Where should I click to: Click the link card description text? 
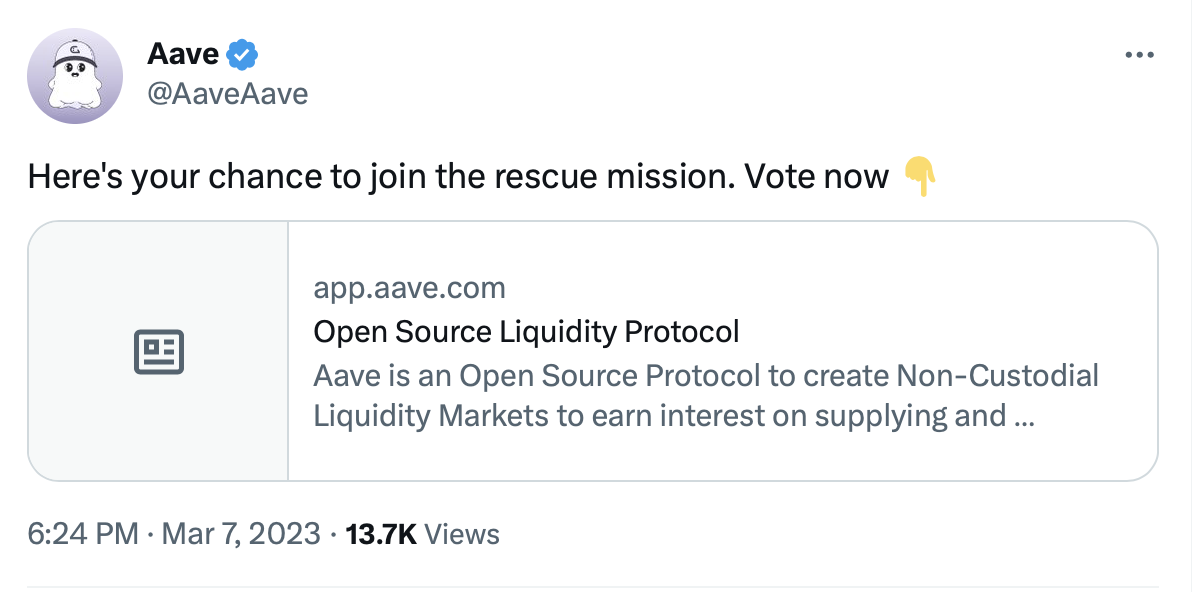pos(705,396)
